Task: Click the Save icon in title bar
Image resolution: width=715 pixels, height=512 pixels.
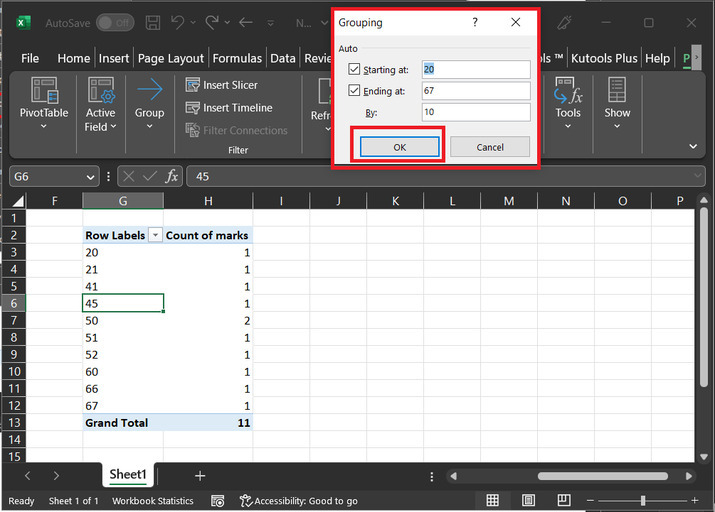Action: 153,22
